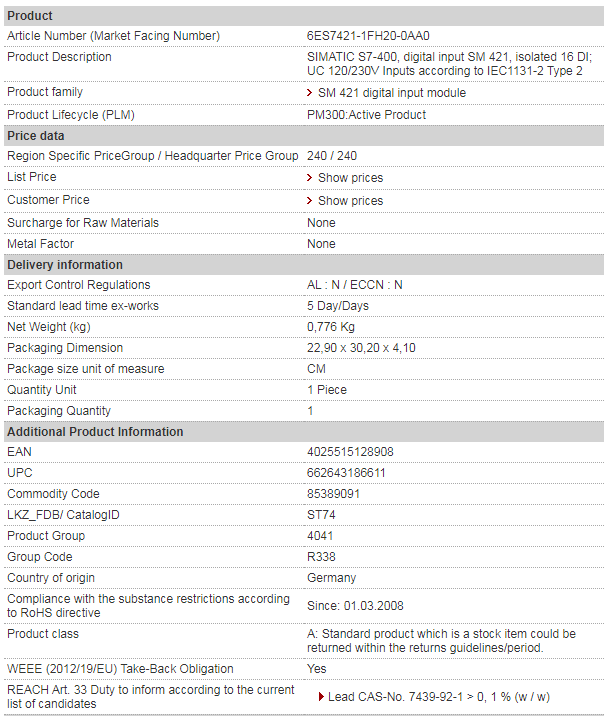Viewport: 604px width, 716px height.
Task: Show prices for List Price
Action: (x=350, y=178)
